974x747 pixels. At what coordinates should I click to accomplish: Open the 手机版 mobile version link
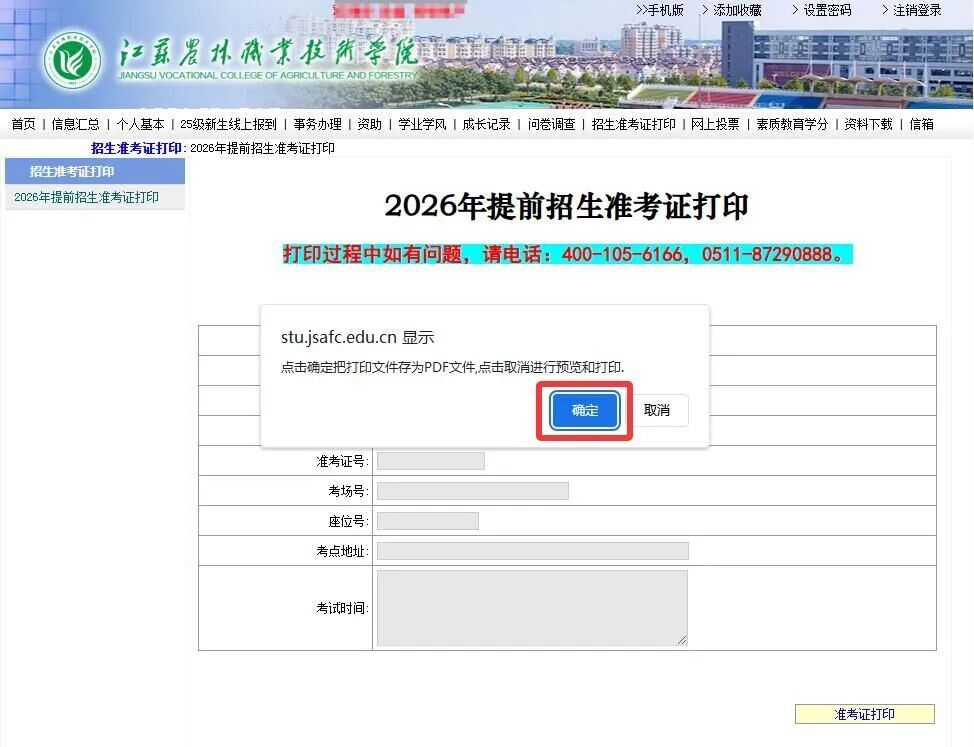[660, 10]
